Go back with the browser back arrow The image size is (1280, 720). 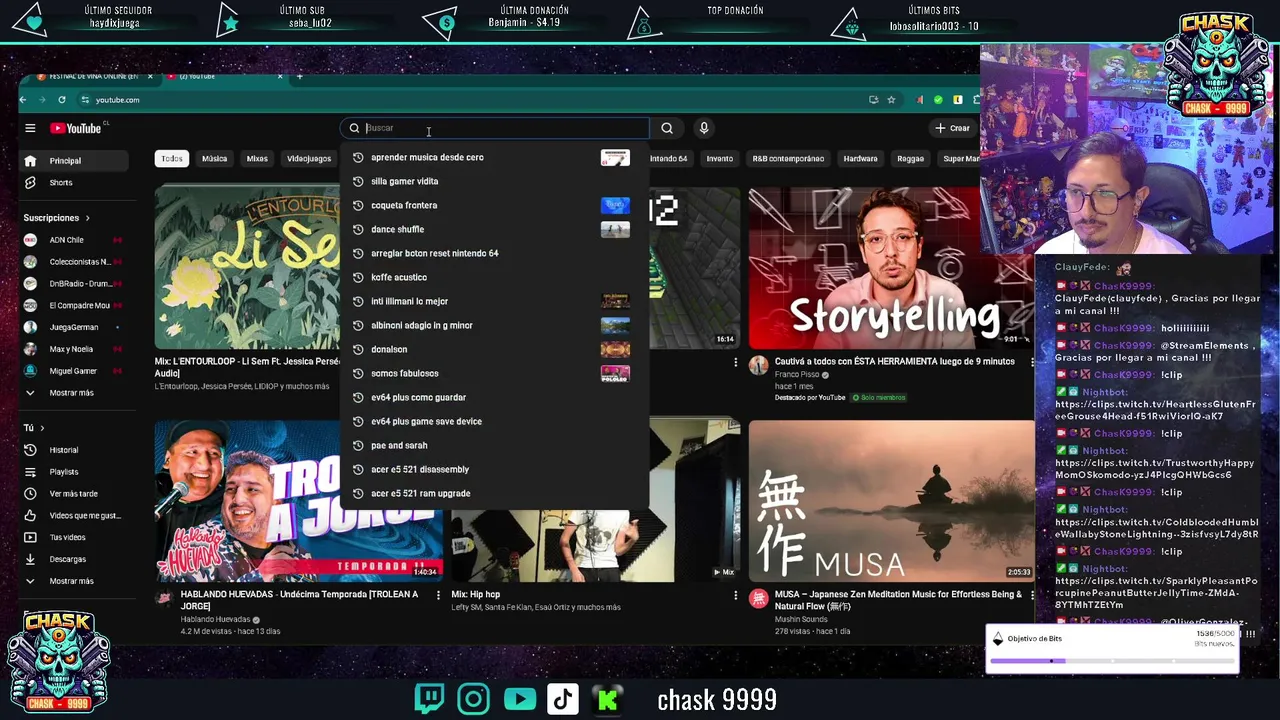coord(23,100)
